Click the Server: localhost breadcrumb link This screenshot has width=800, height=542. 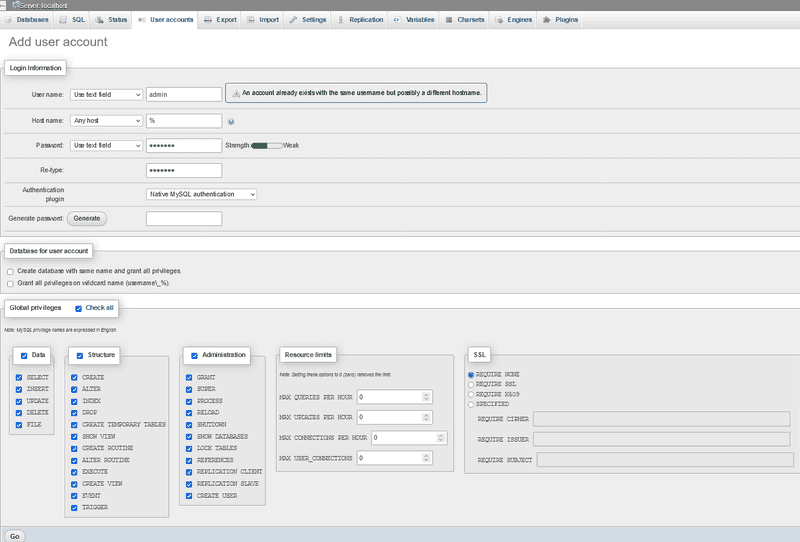(x=43, y=5)
